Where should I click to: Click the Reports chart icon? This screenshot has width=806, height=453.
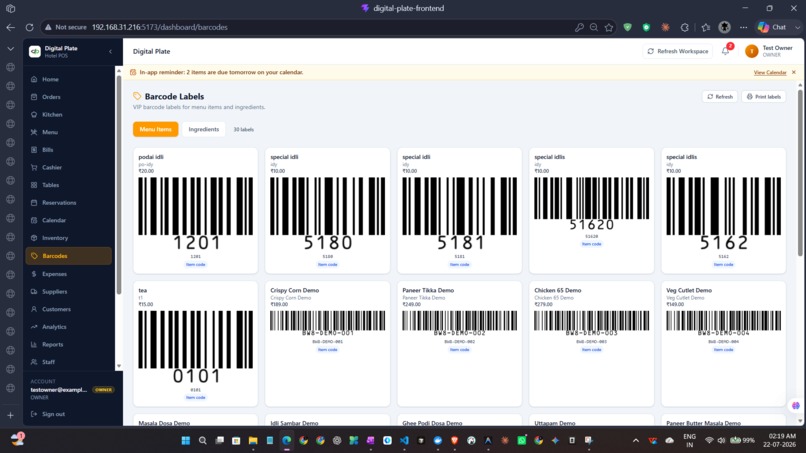[x=34, y=345]
